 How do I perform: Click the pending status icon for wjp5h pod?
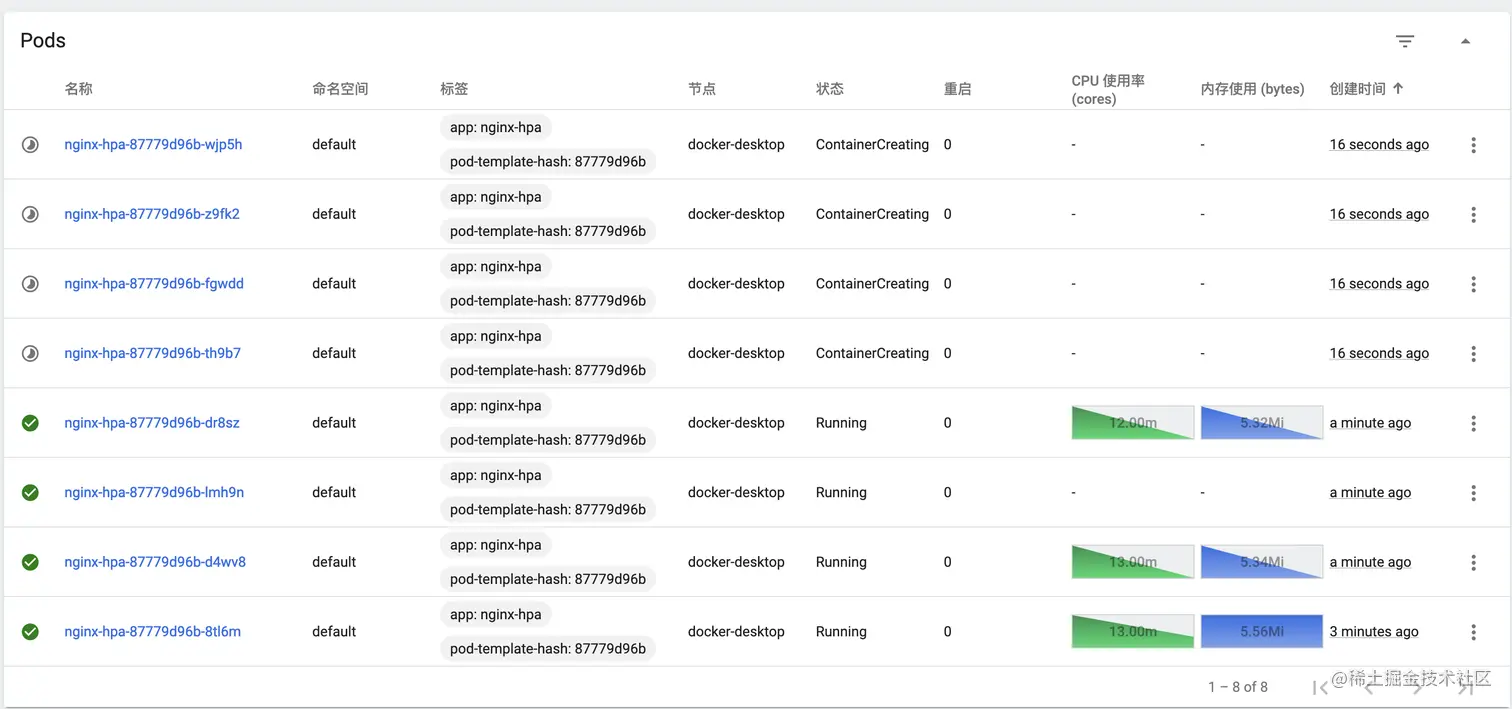(30, 145)
